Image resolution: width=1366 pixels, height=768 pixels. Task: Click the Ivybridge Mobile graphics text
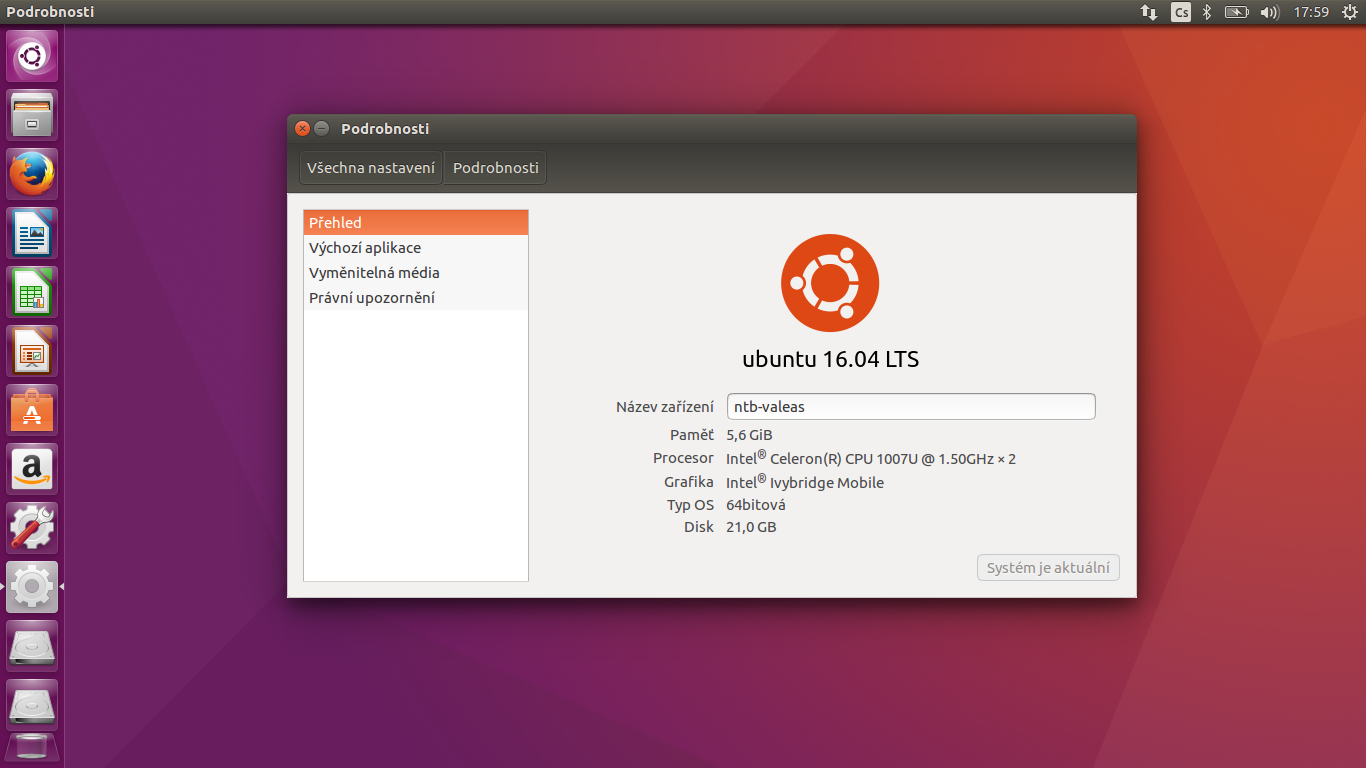pos(805,482)
